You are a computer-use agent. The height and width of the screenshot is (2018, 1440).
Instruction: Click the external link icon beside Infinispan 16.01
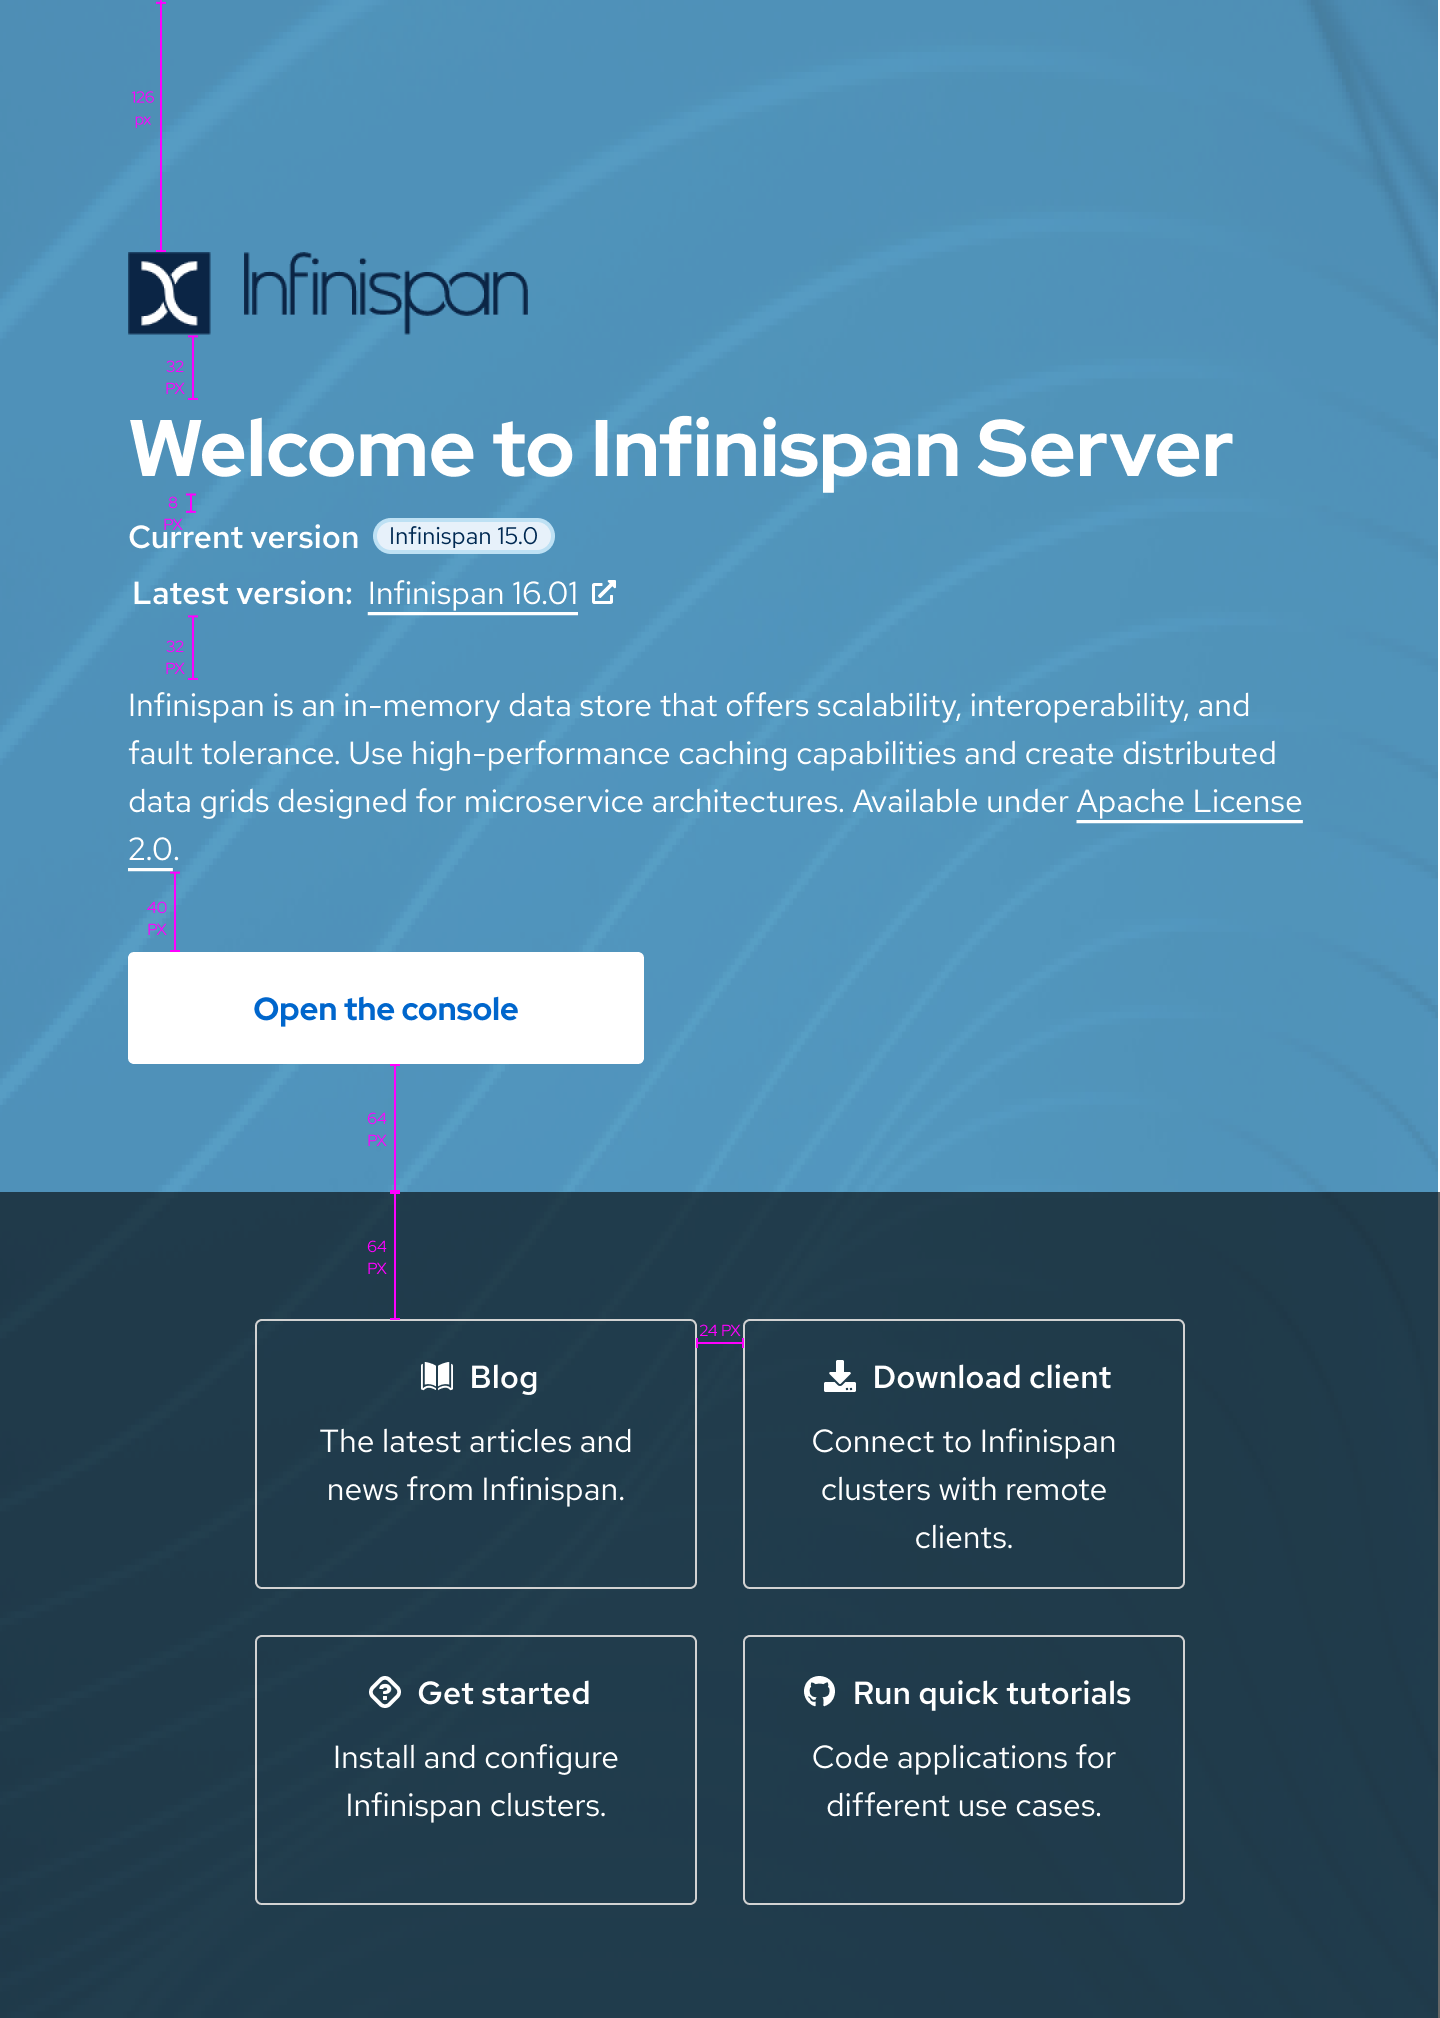603,593
